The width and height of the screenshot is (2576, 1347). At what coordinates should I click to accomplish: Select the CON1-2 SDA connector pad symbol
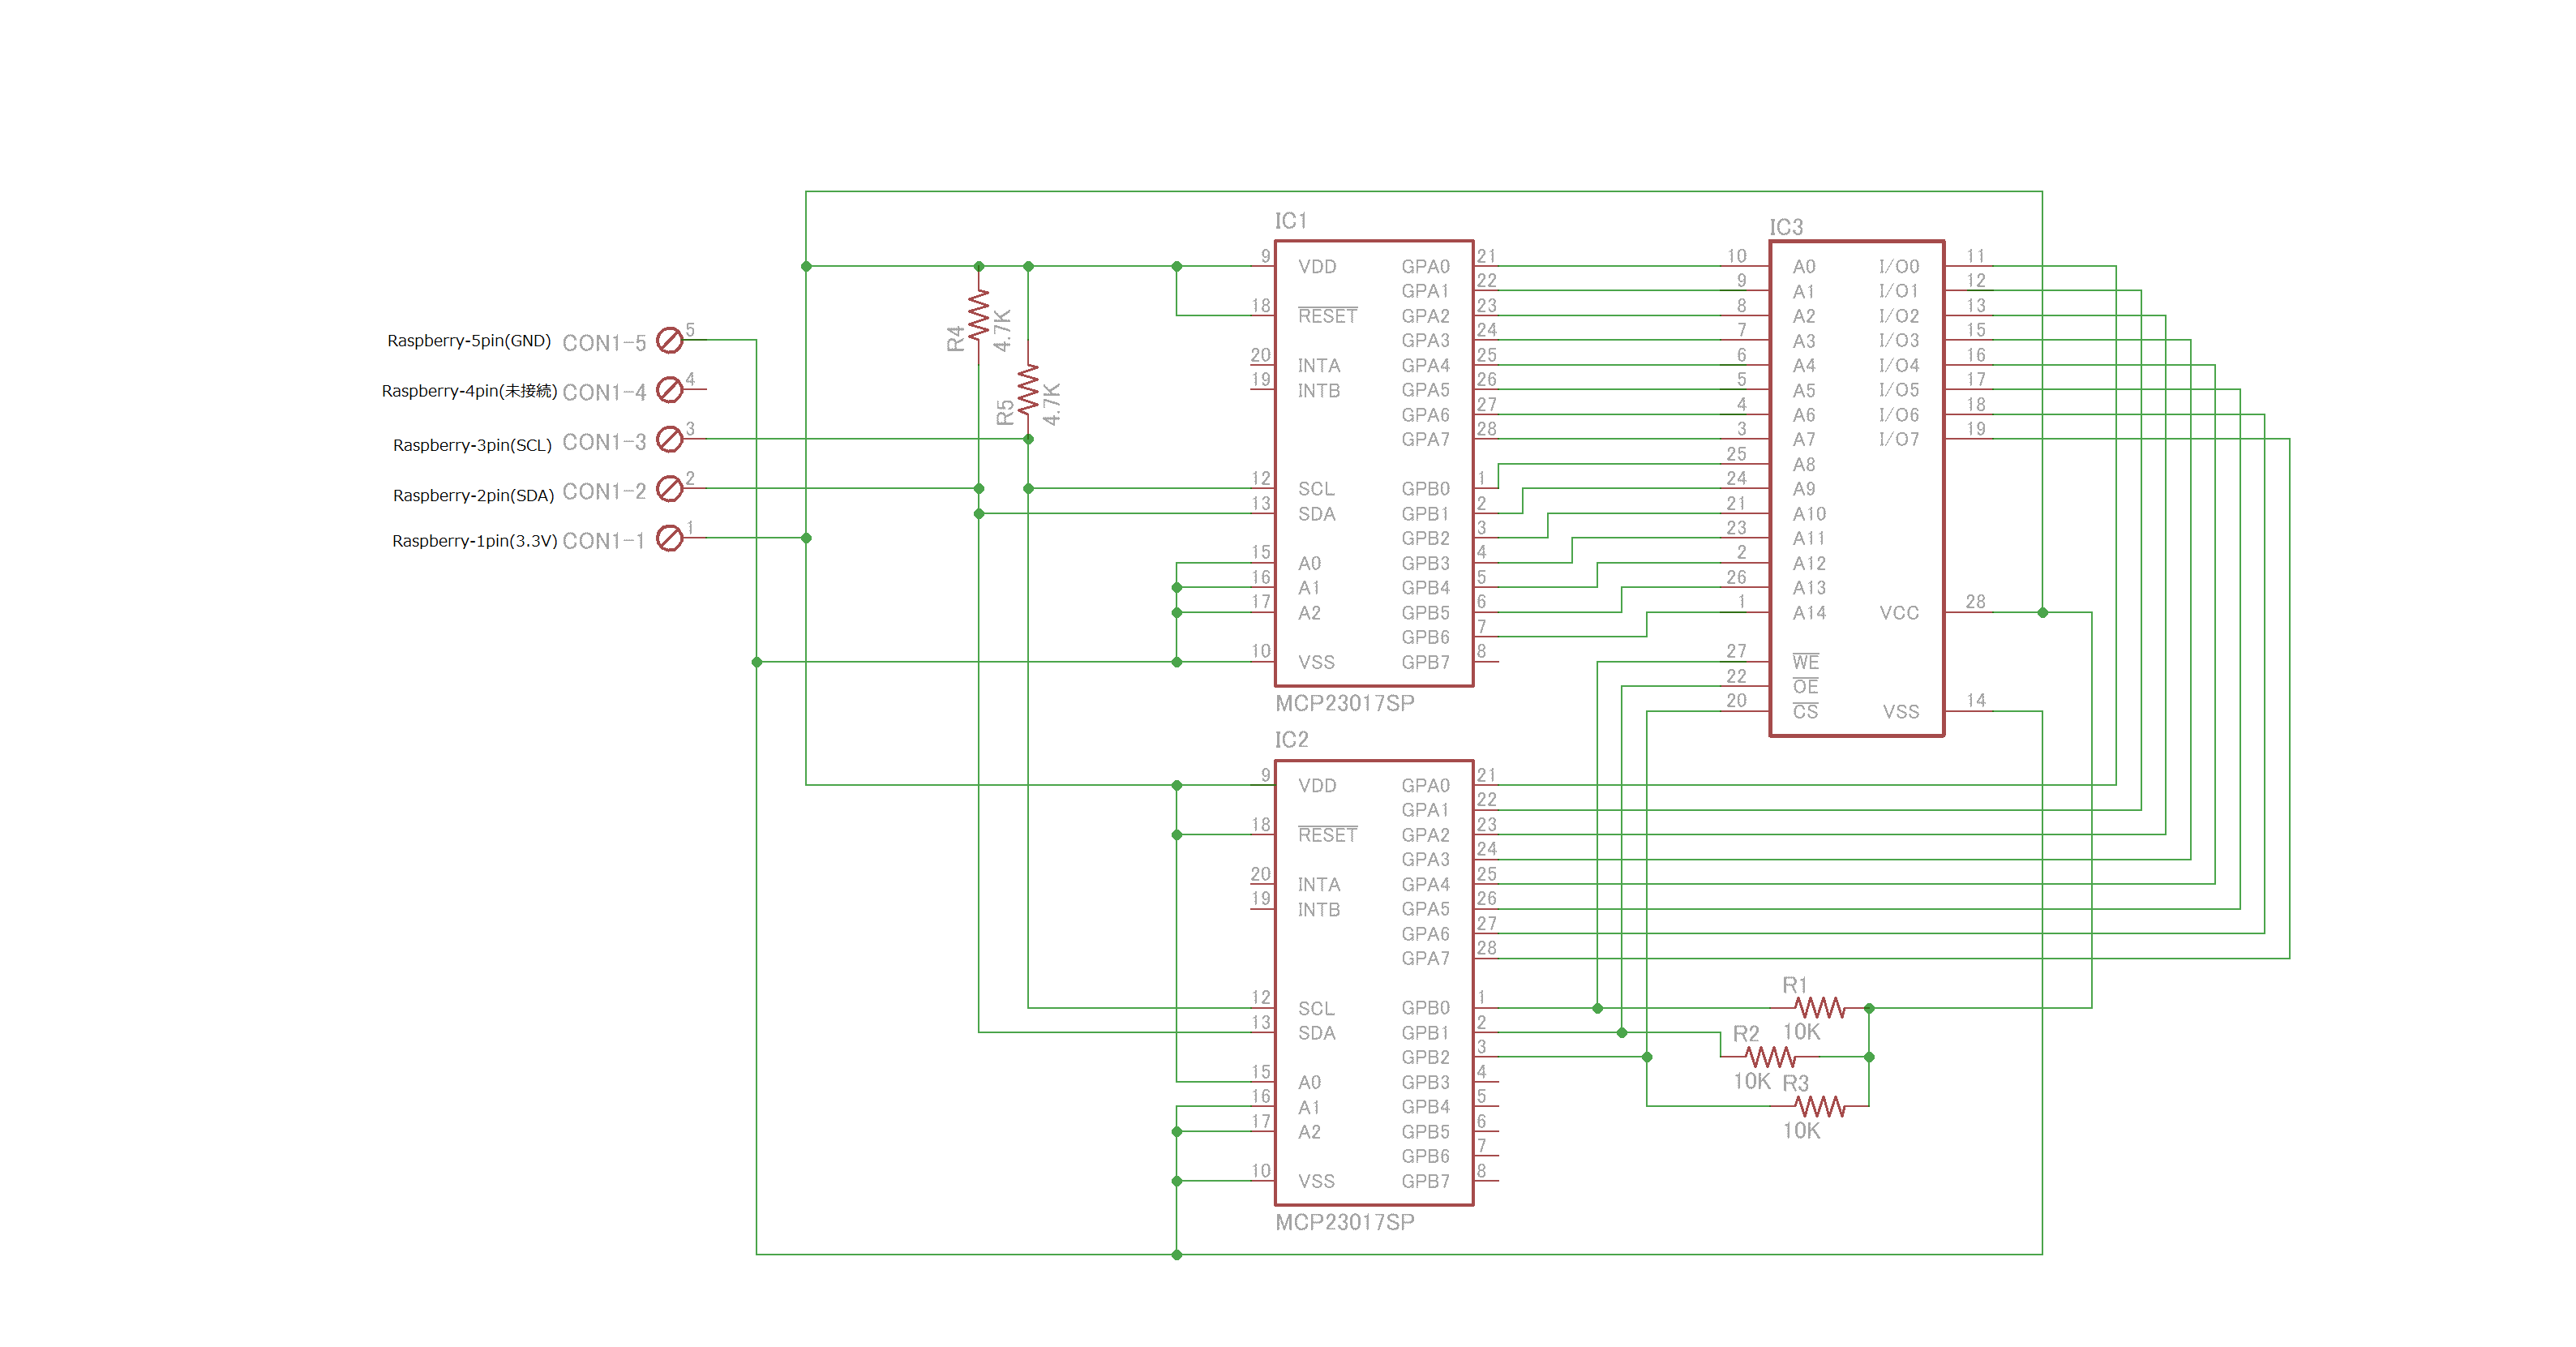pos(669,488)
